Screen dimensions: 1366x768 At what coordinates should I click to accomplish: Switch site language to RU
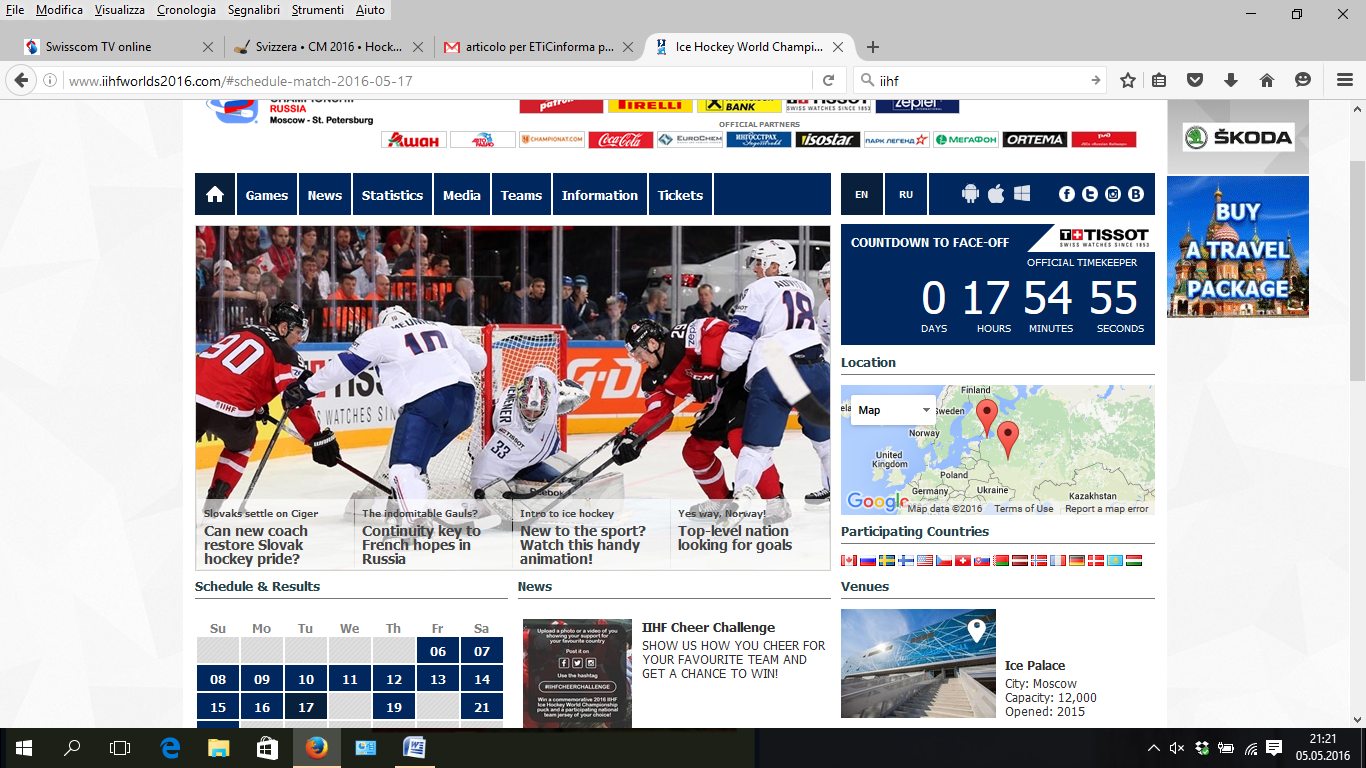[906, 195]
